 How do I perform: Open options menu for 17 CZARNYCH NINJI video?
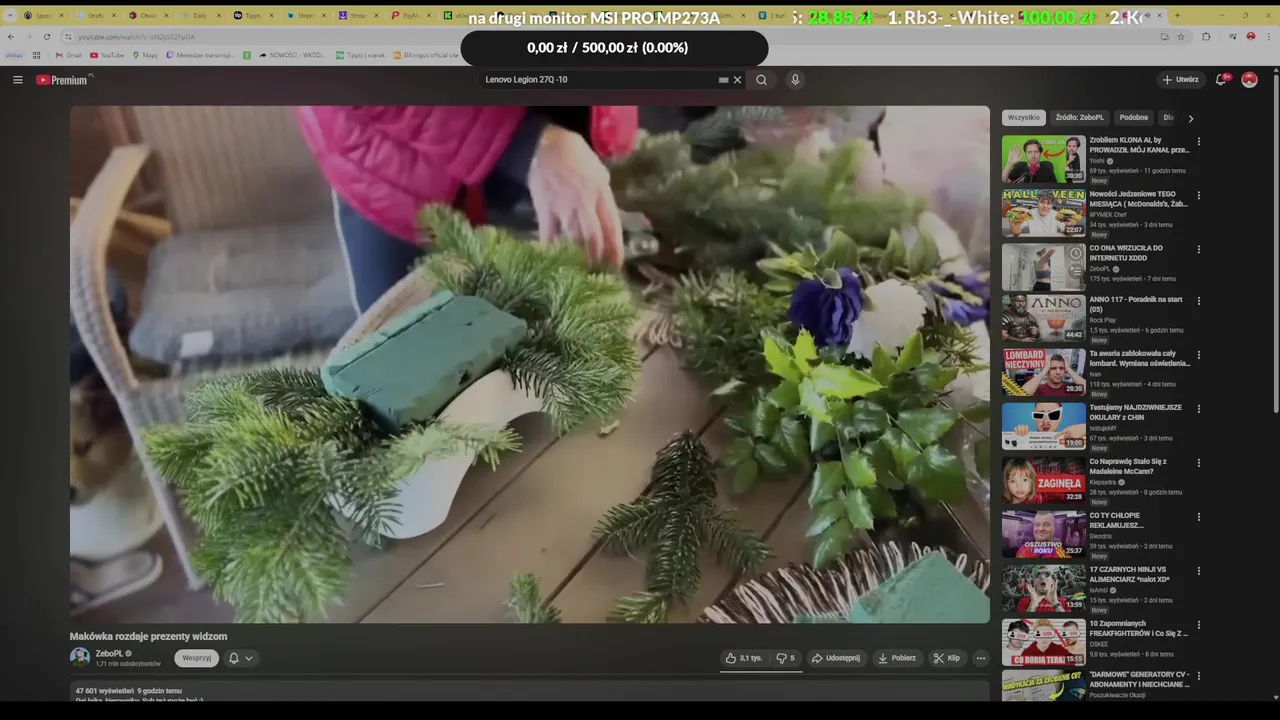pos(1198,570)
